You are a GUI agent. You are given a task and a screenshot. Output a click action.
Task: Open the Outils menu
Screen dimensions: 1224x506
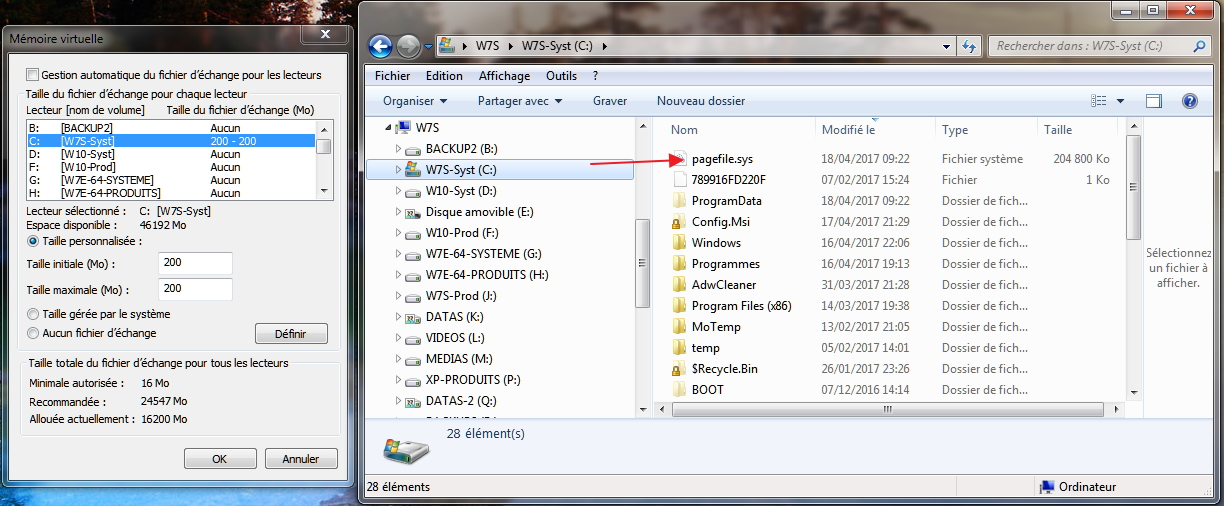click(561, 76)
